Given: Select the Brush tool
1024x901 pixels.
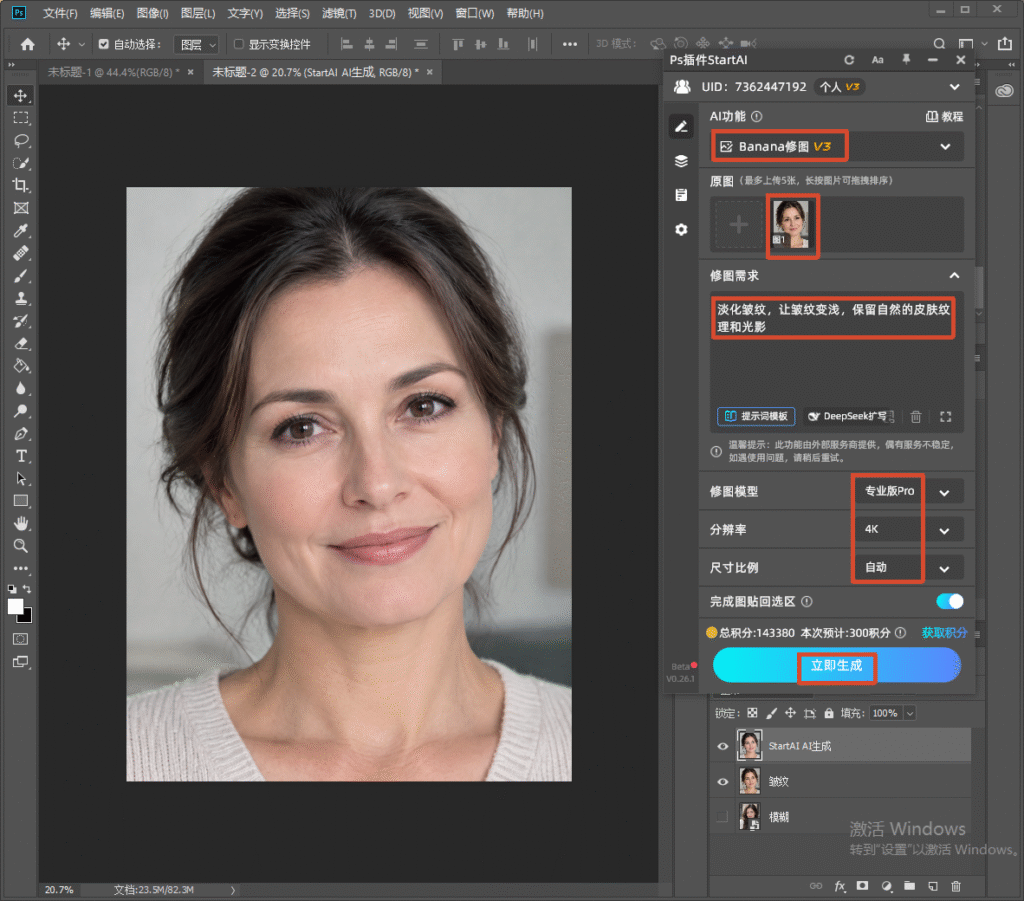Looking at the screenshot, I should [21, 276].
